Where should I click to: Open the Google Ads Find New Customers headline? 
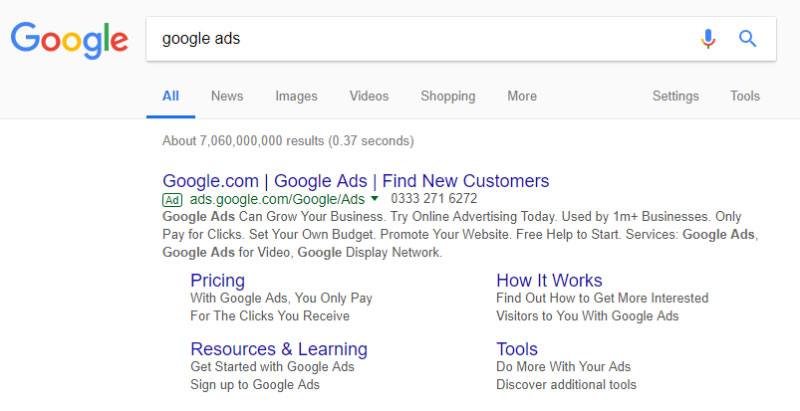[355, 181]
